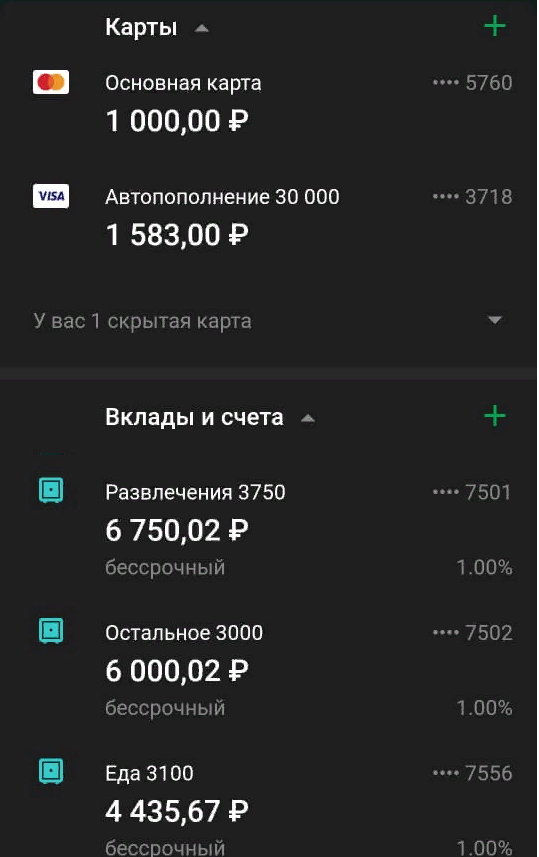Tap safe icon next to Еда 3100
The image size is (539, 857).
coord(51,771)
